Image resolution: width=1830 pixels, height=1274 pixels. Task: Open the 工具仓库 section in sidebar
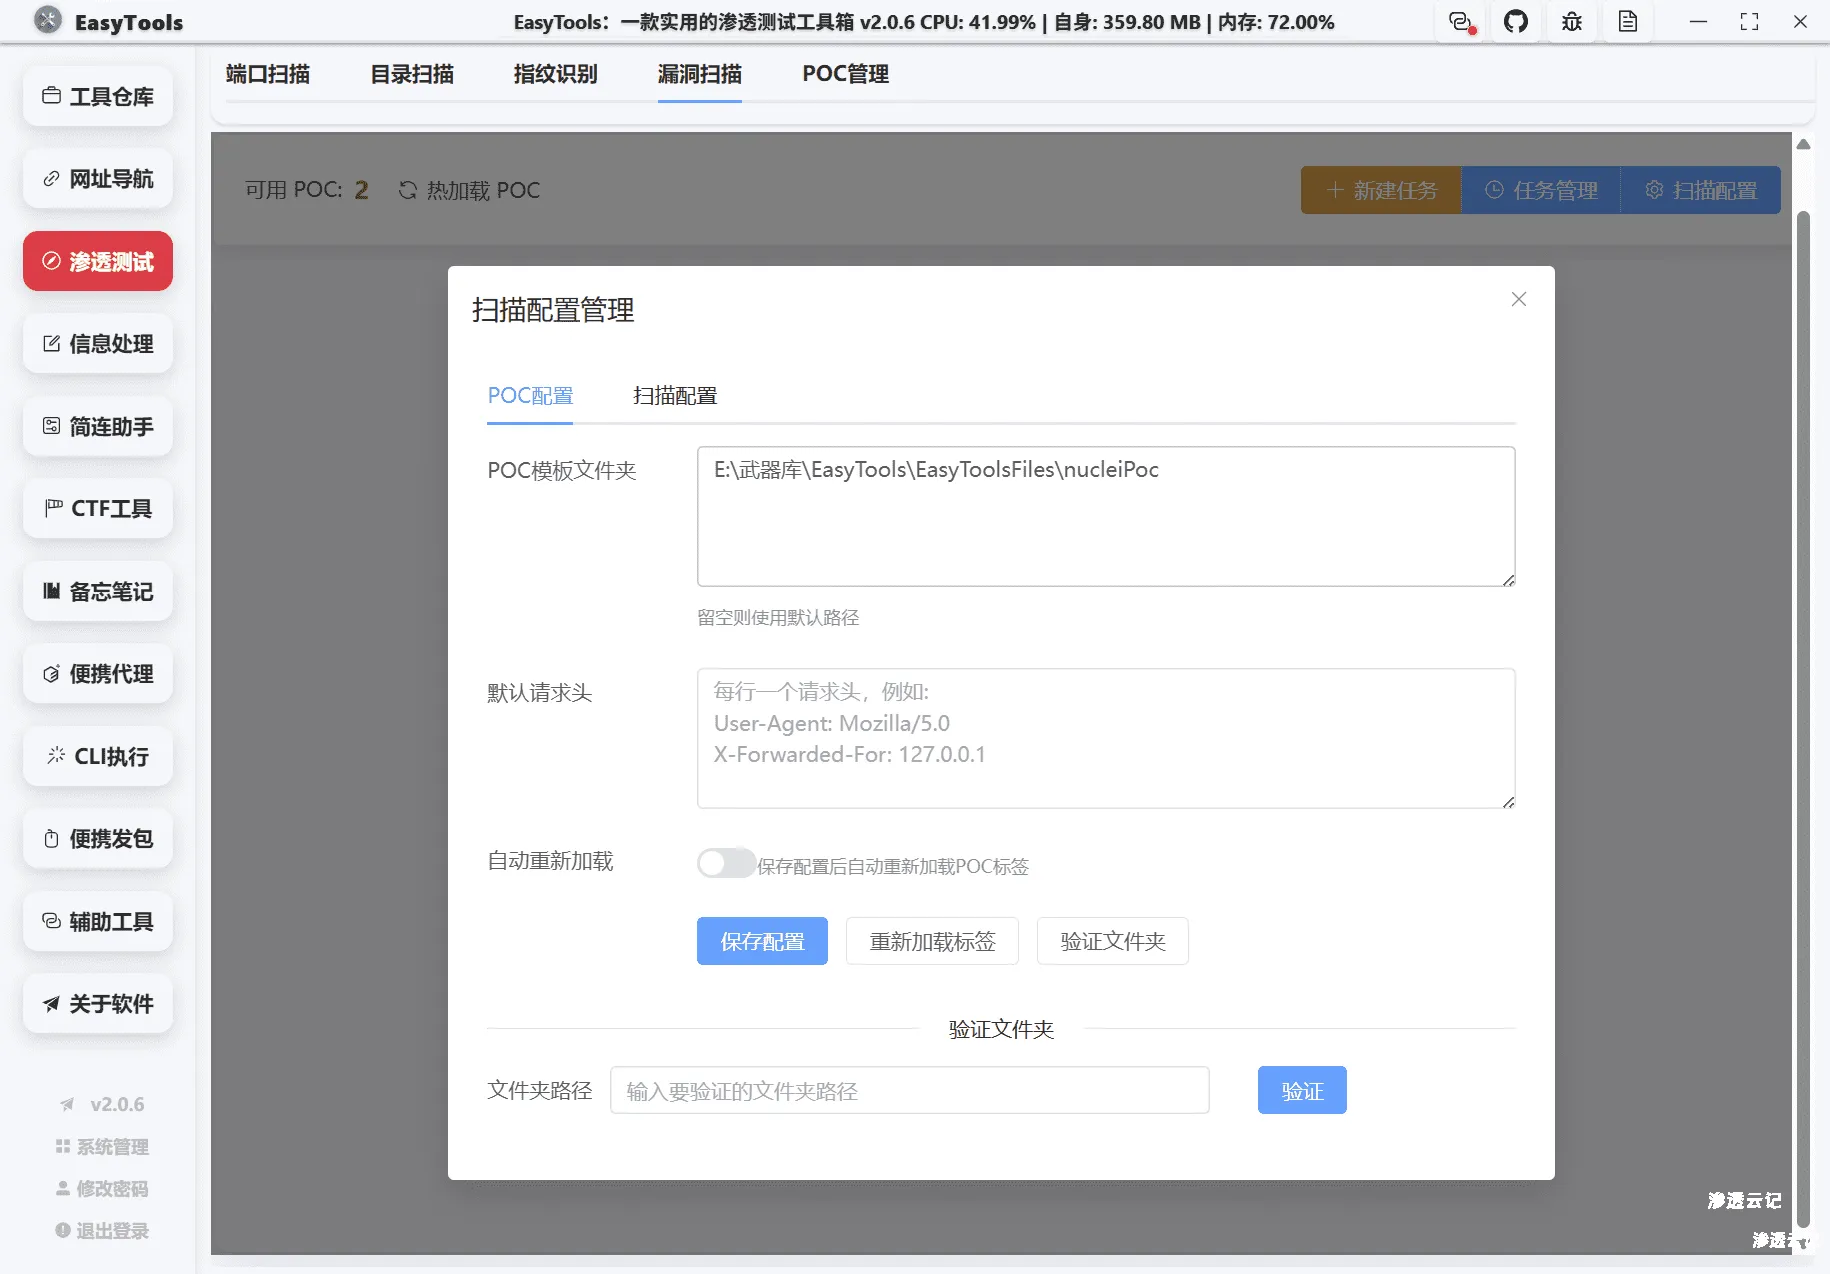coord(97,96)
